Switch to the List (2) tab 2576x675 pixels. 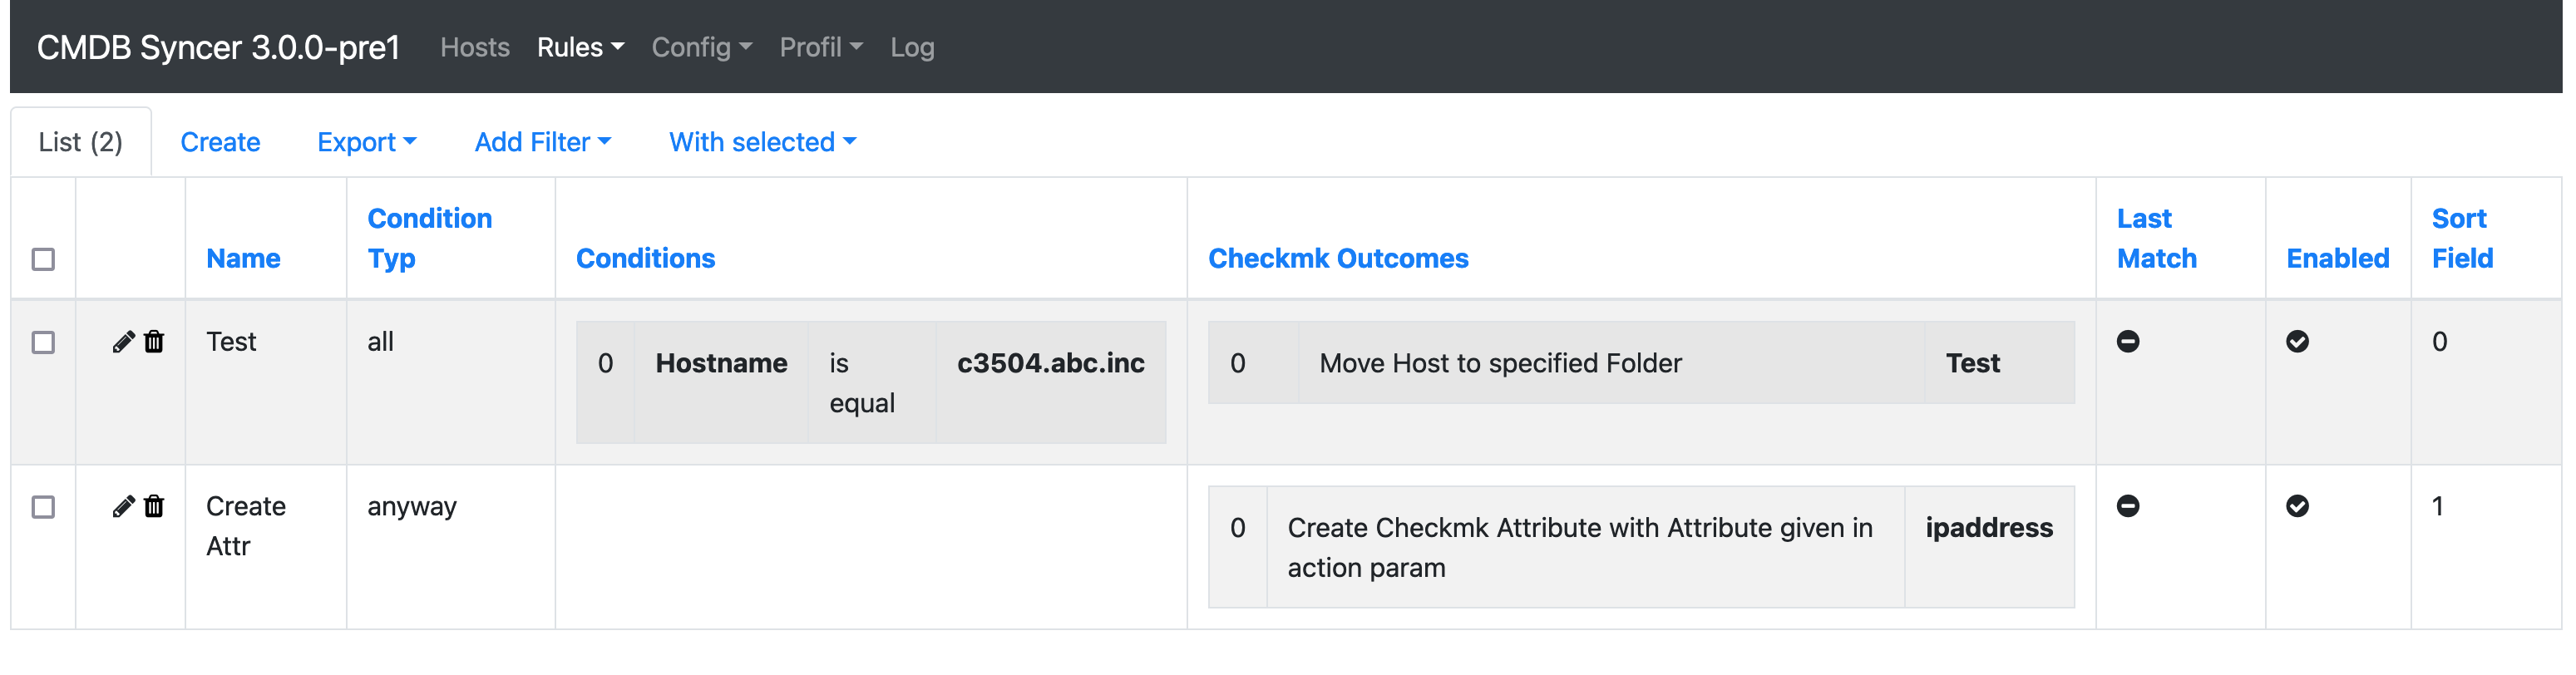[x=81, y=142]
